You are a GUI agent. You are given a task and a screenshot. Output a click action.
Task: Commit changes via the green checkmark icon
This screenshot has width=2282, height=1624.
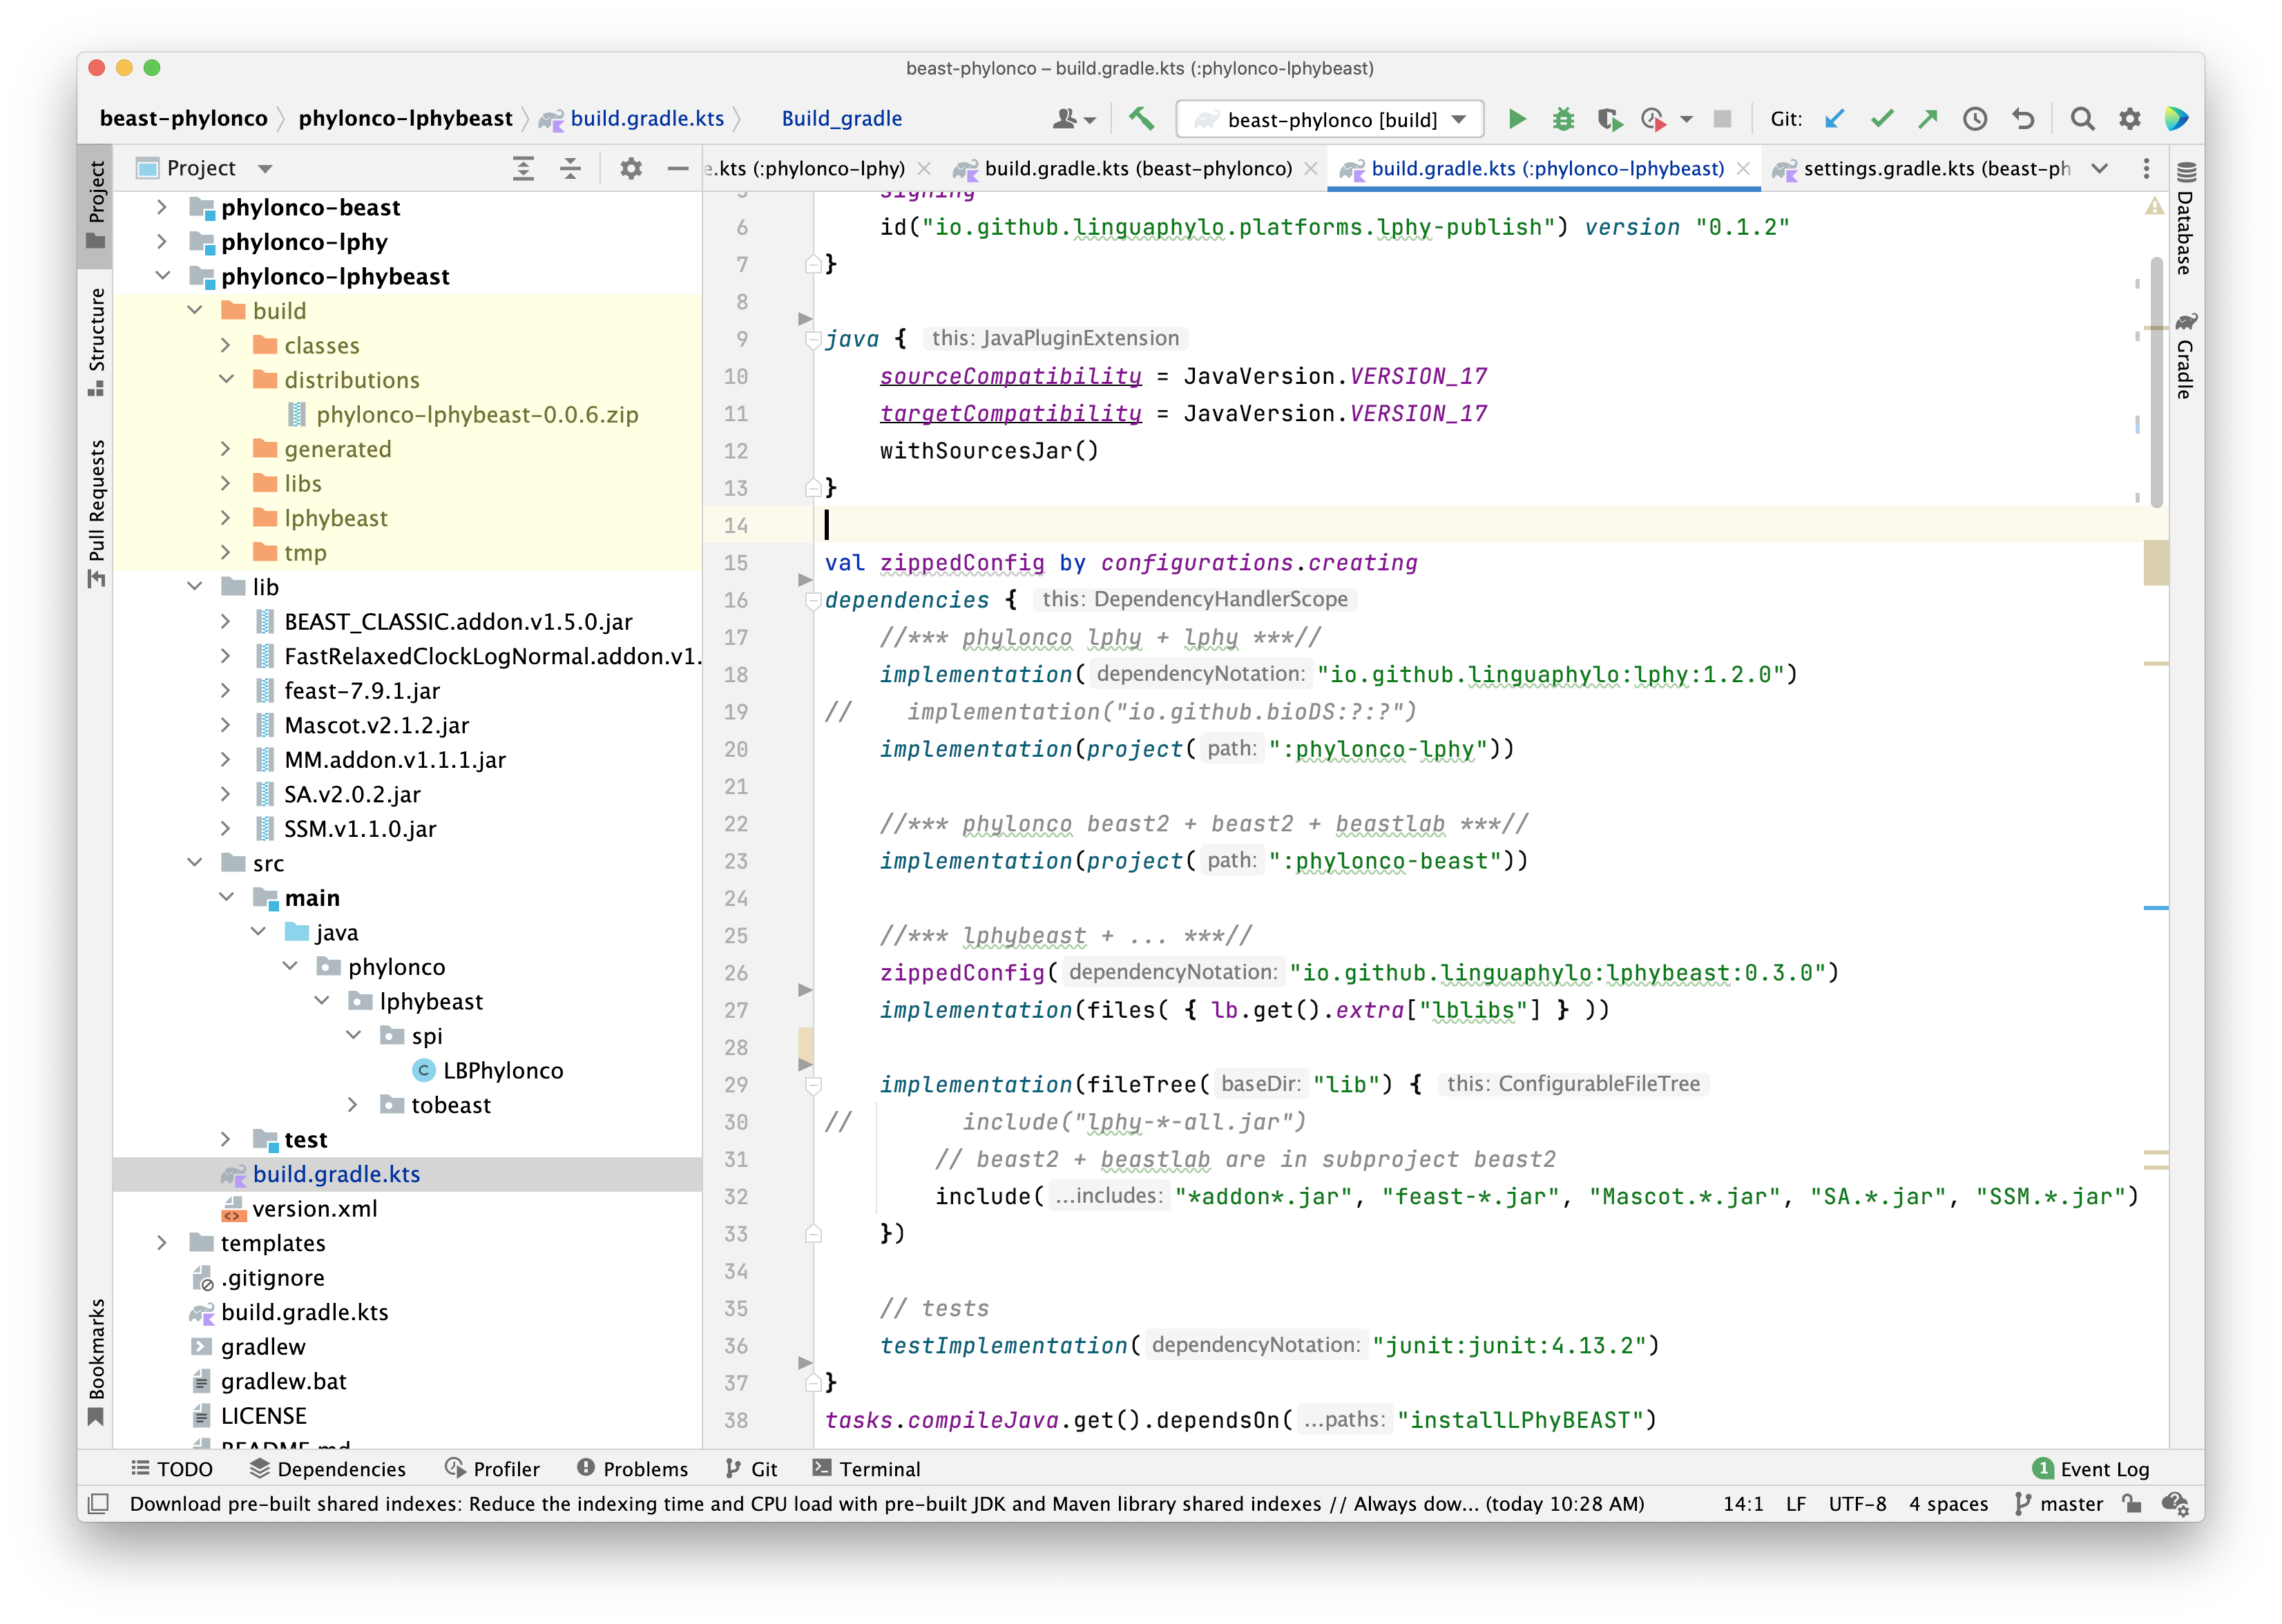click(1882, 118)
